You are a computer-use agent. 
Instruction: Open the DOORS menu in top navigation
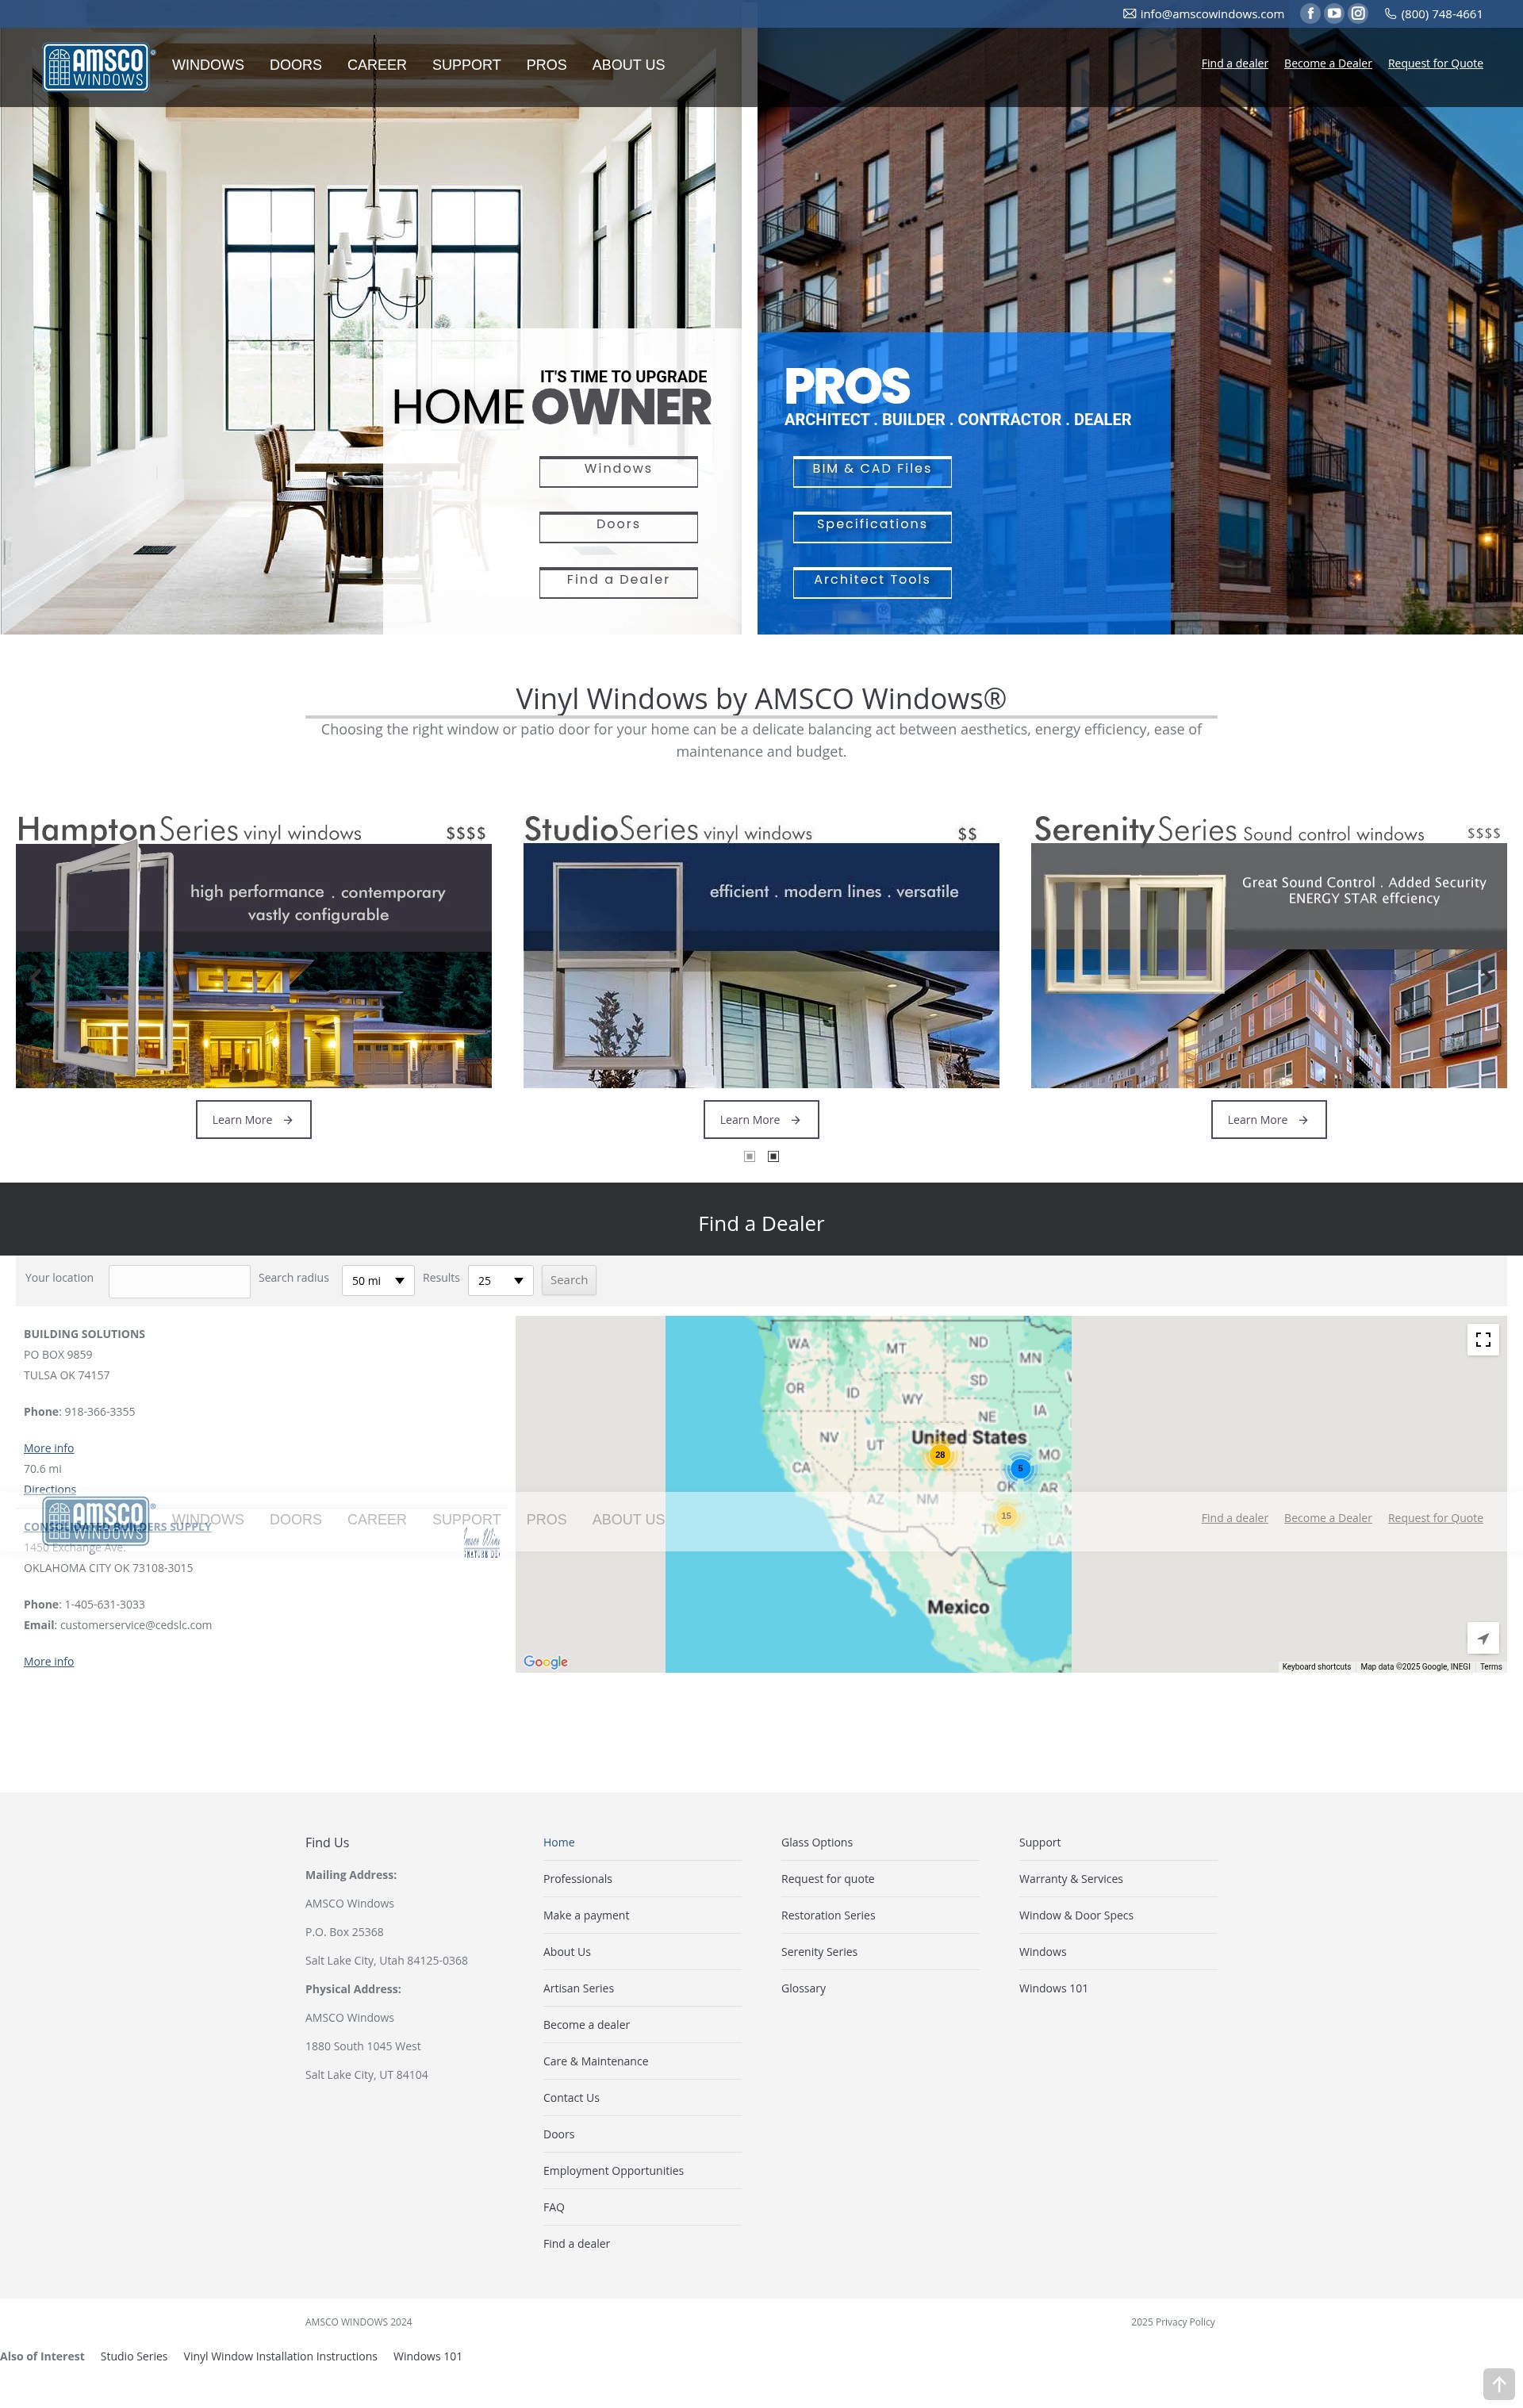295,65
